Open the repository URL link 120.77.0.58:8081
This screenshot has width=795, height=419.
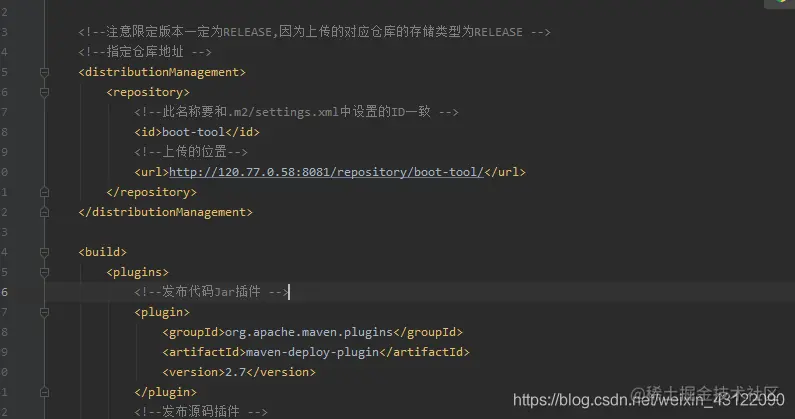click(326, 172)
